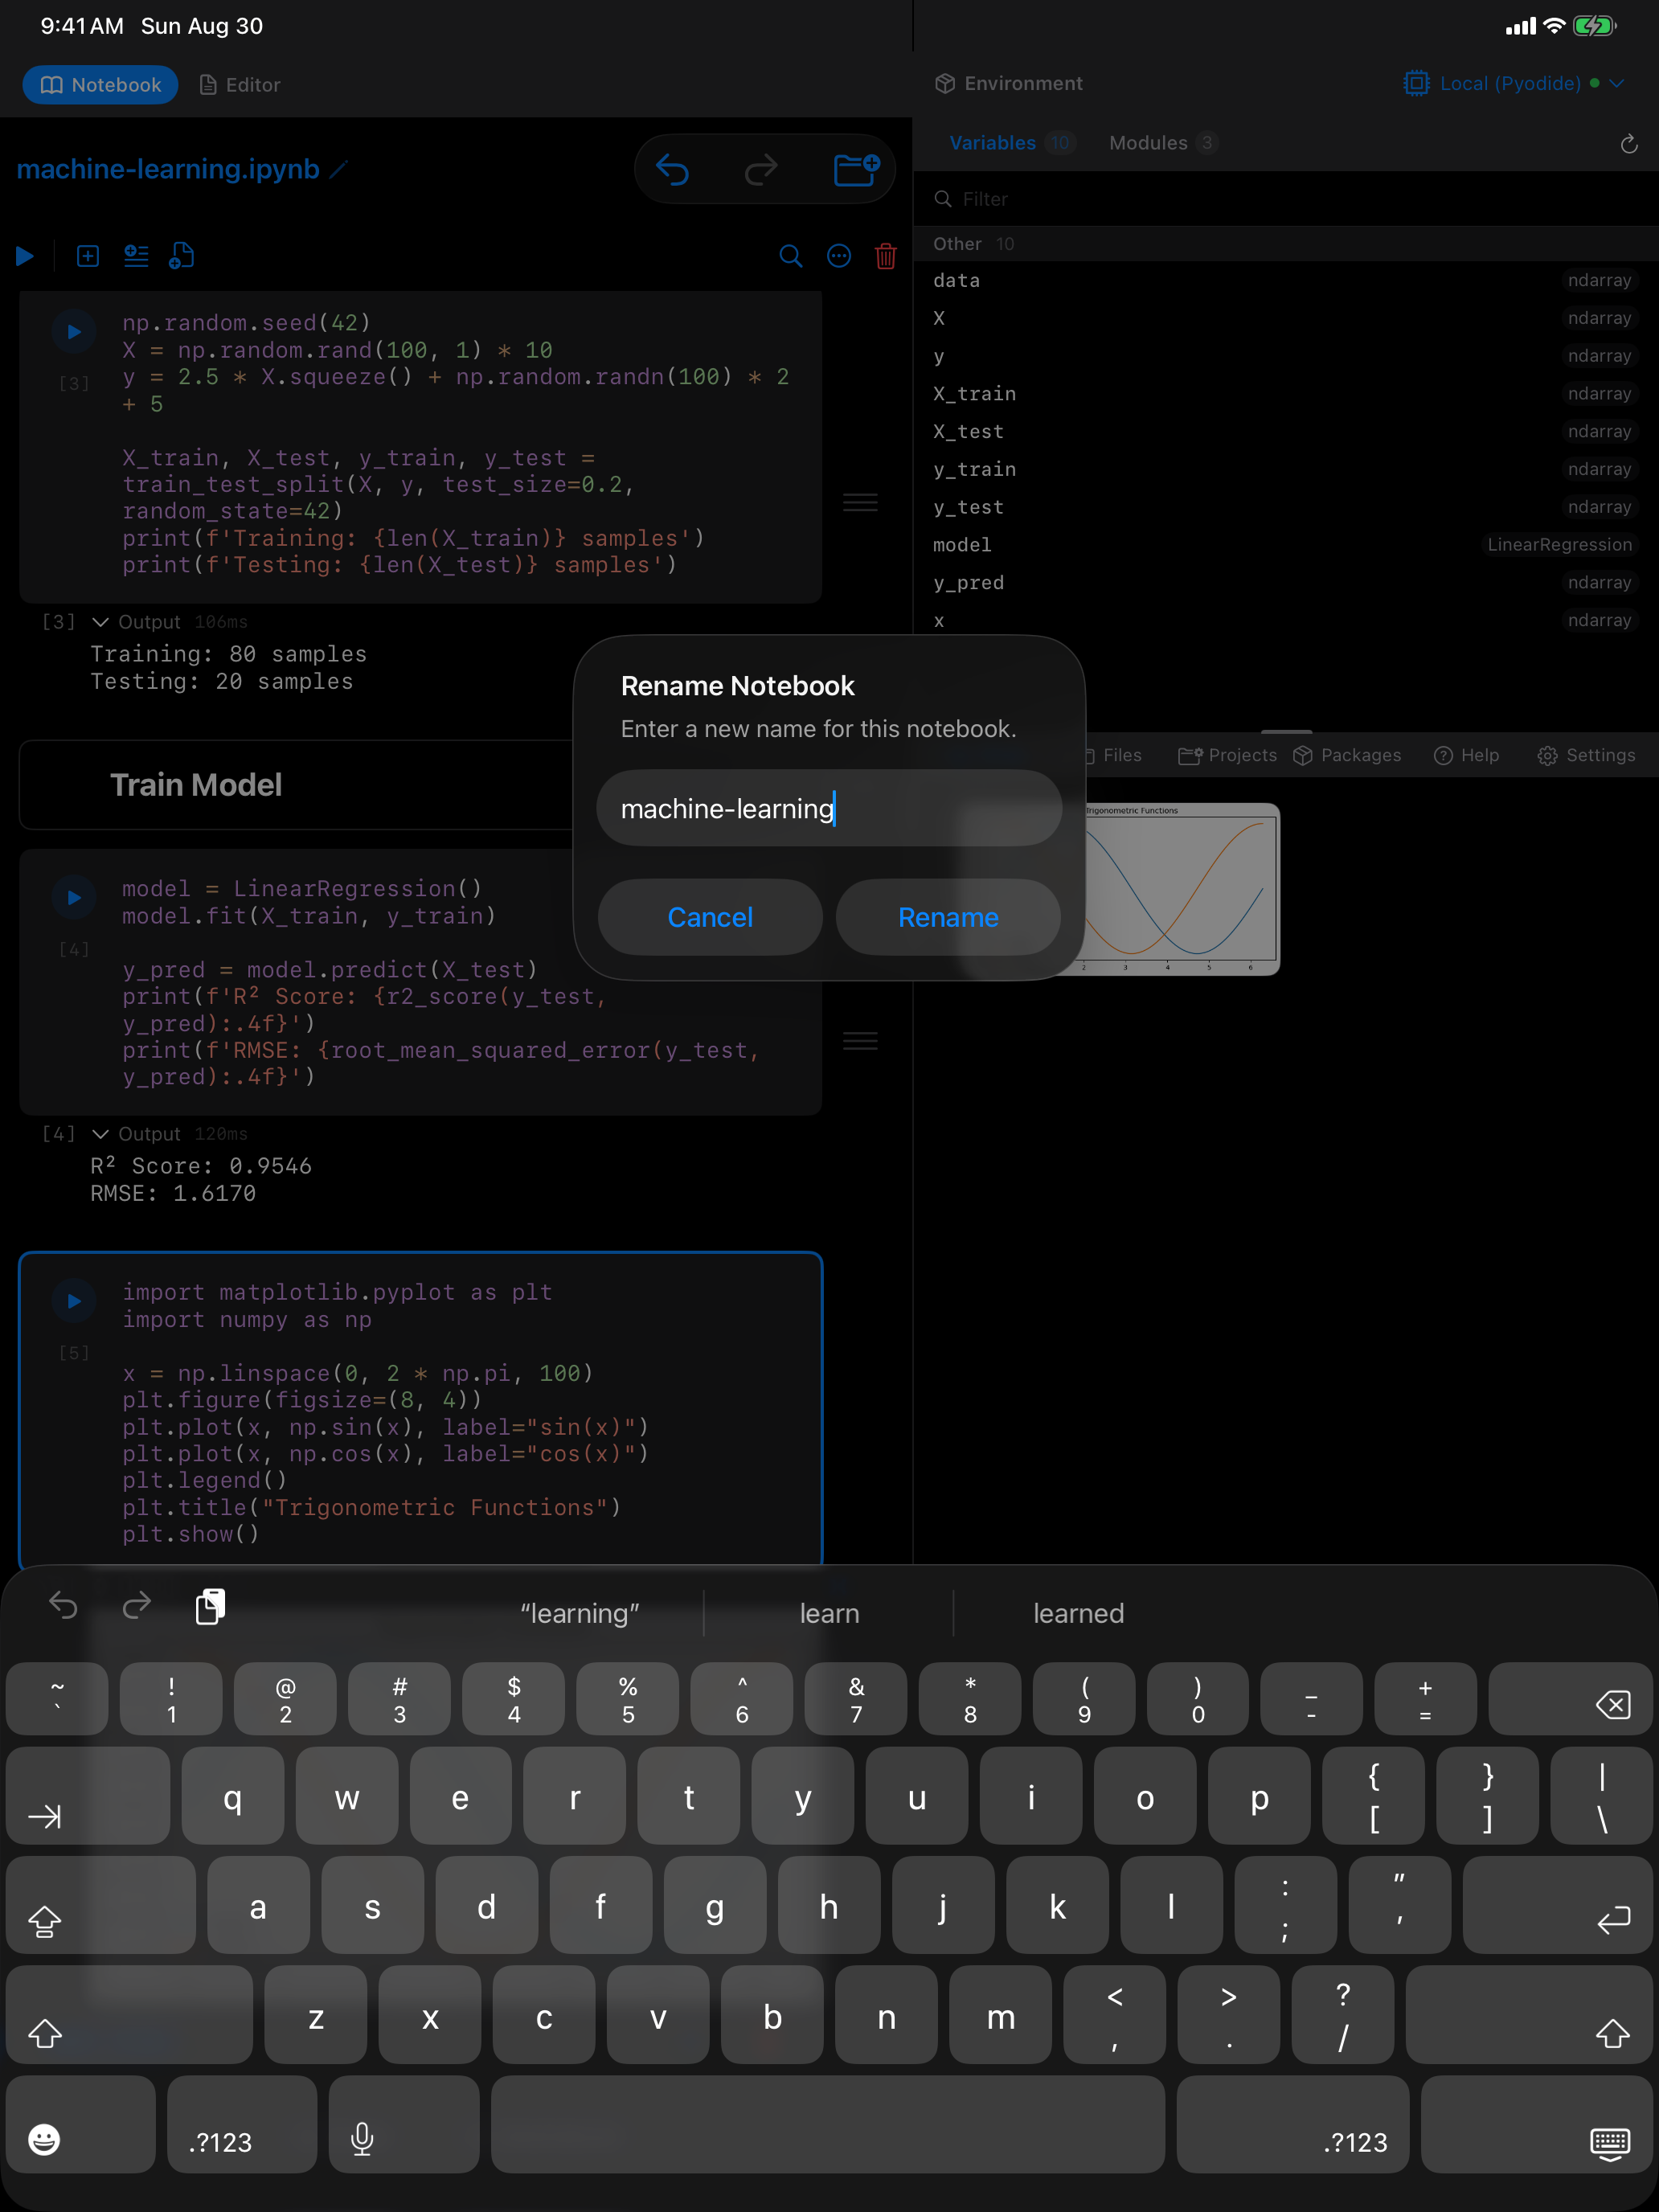Tap the keyboard redo icon
1659x2212 pixels.
(x=137, y=1606)
